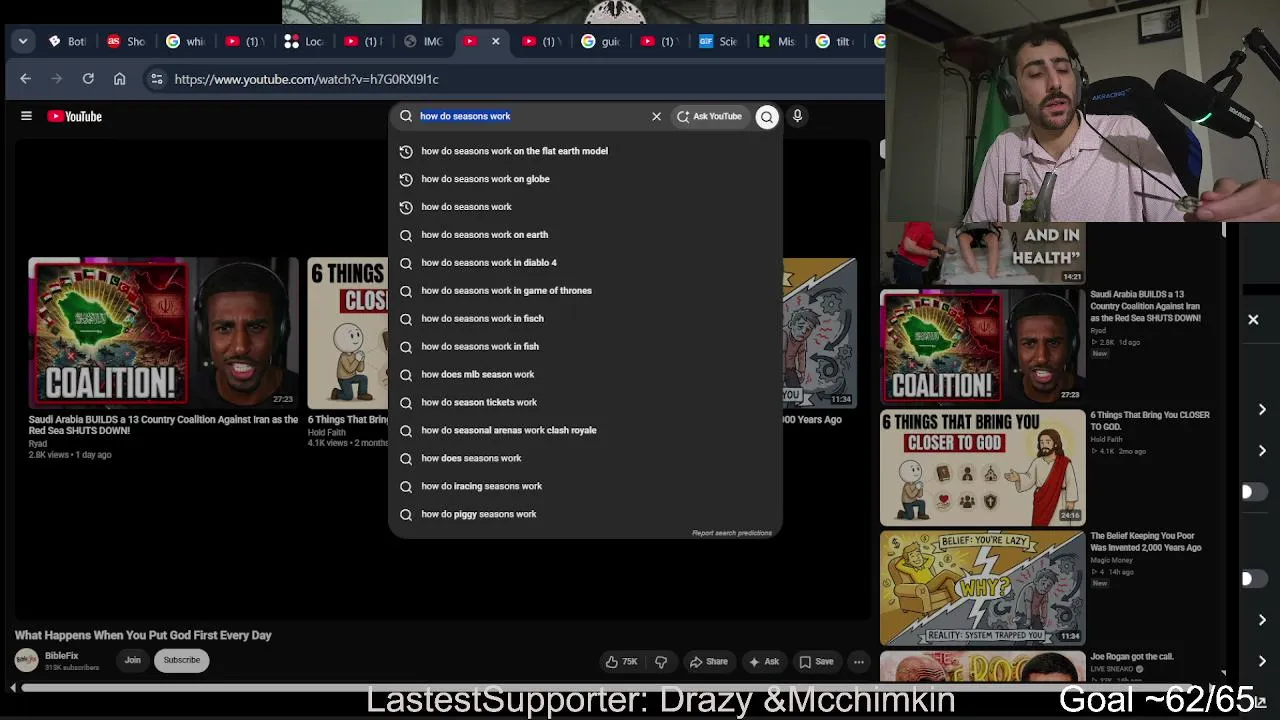Open the Saudi Arabia COALITION end-screen thumbnail
Image resolution: width=1280 pixels, height=720 pixels.
pyautogui.click(x=163, y=332)
